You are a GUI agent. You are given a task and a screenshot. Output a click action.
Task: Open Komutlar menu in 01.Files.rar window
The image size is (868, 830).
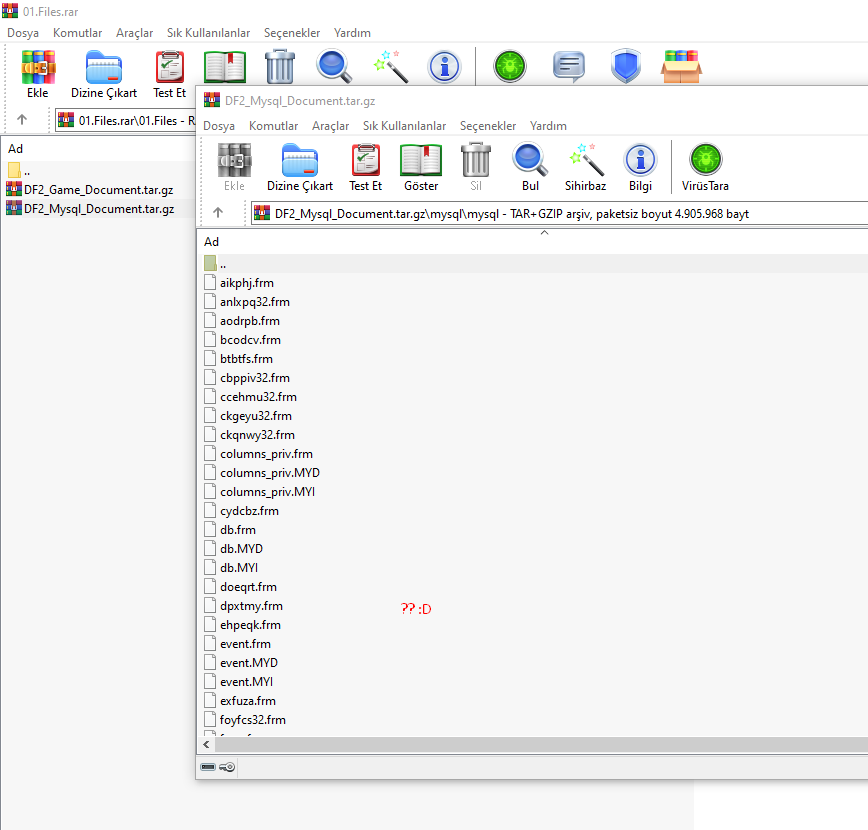coord(78,33)
